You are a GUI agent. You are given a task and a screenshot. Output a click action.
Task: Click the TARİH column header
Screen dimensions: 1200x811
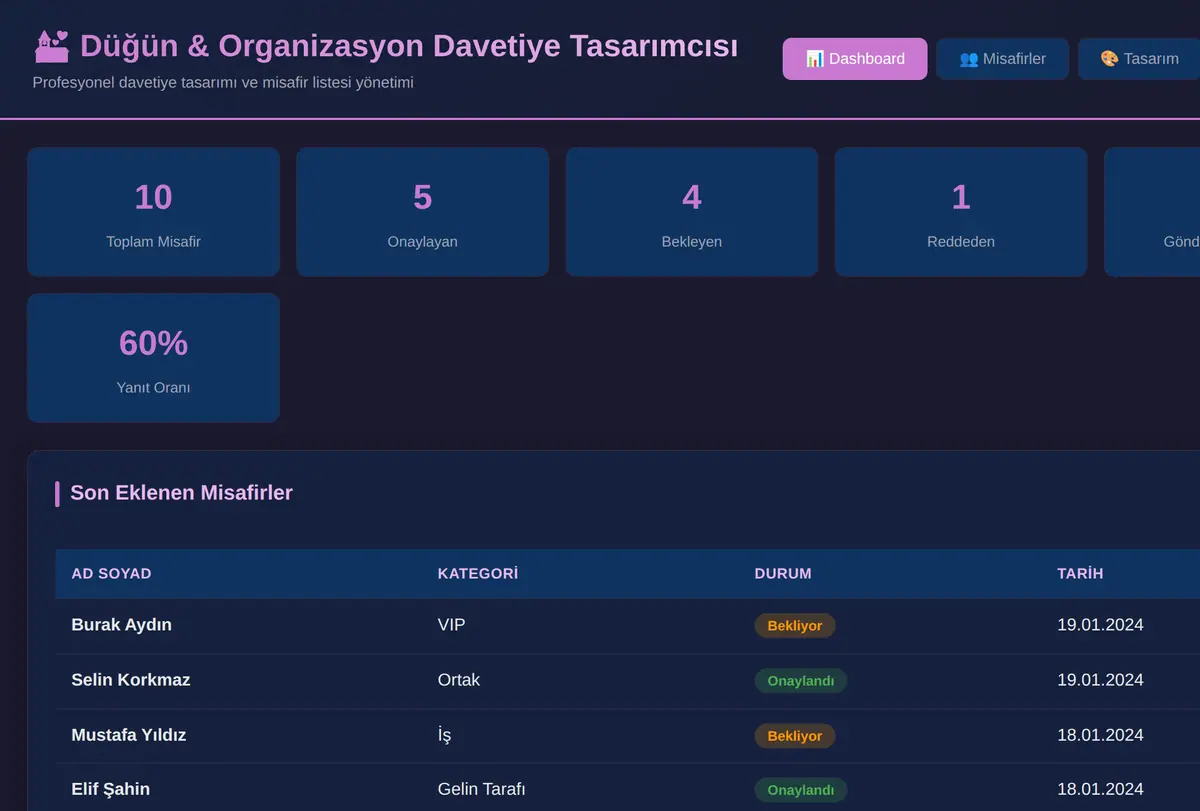pyautogui.click(x=1080, y=574)
